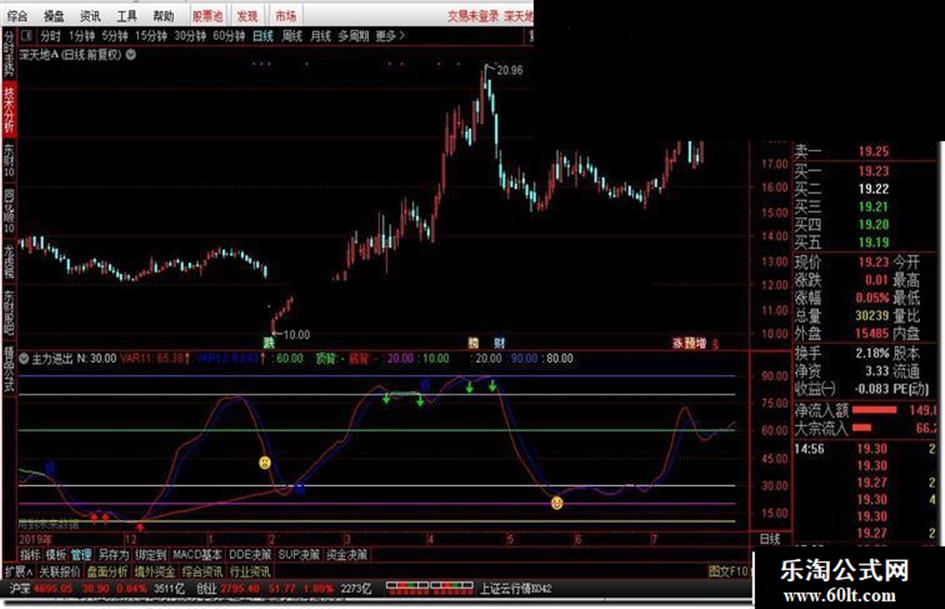Switch to 资金决策 indicator template
Viewport: 945px width, 609px height.
click(347, 554)
